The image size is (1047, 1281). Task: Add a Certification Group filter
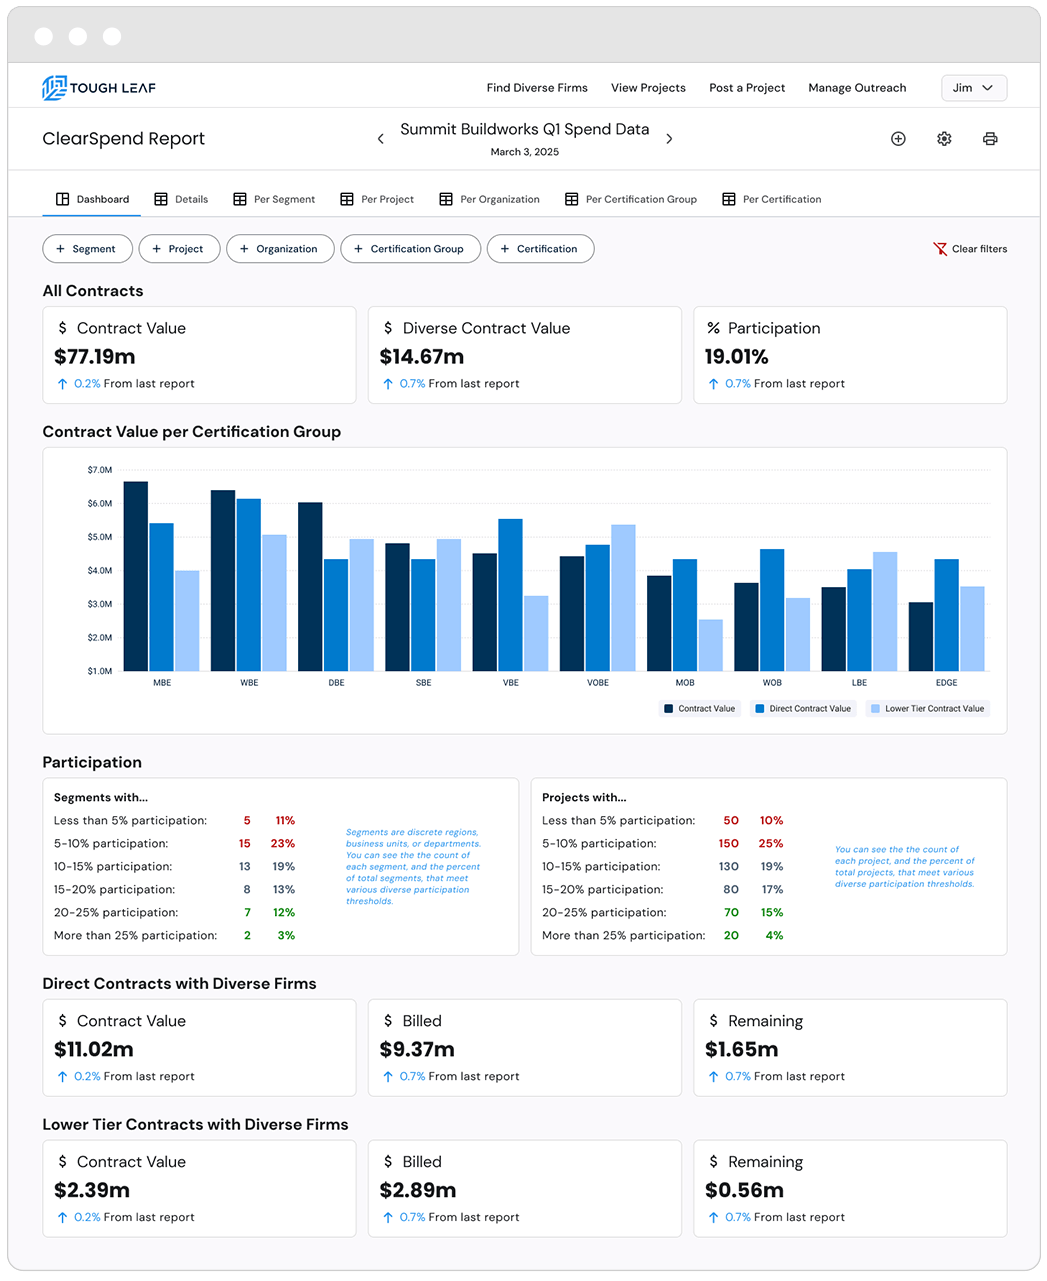click(x=410, y=249)
